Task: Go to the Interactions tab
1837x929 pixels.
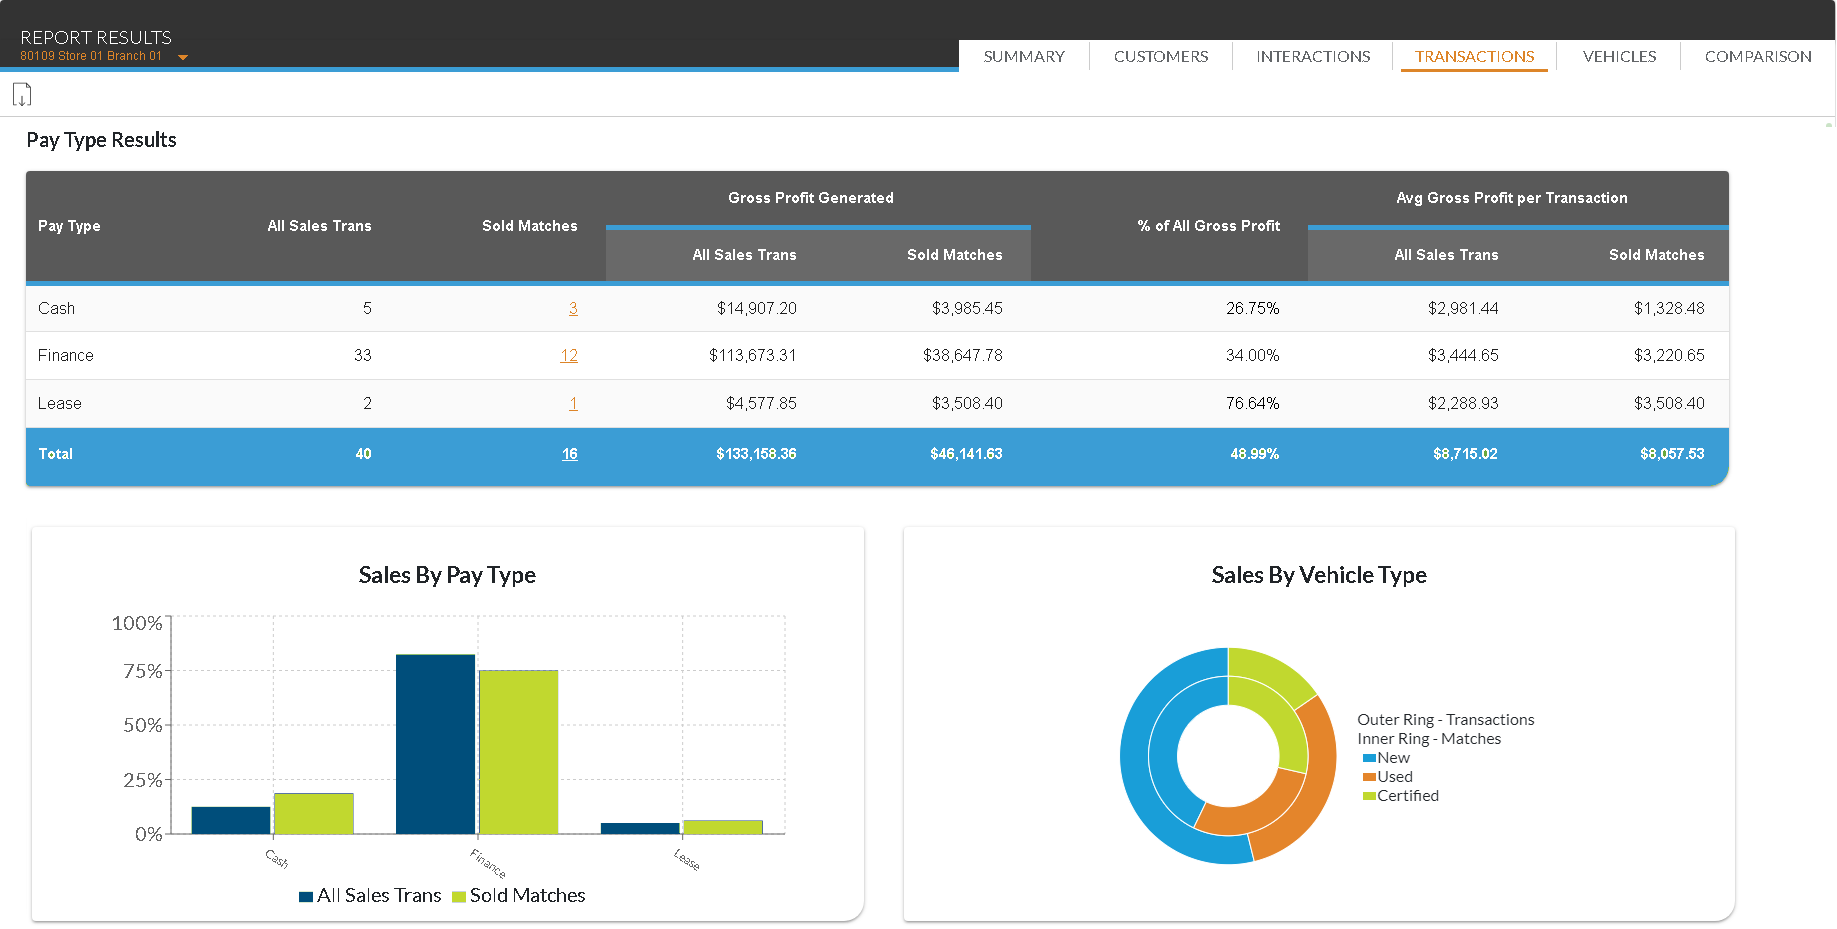Action: tap(1312, 57)
